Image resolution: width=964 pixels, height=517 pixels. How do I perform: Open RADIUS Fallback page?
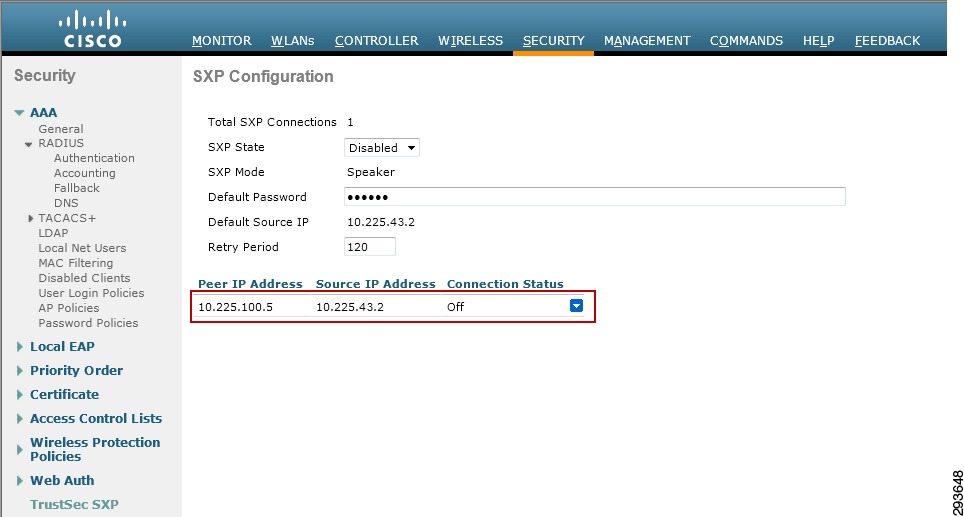coord(76,187)
